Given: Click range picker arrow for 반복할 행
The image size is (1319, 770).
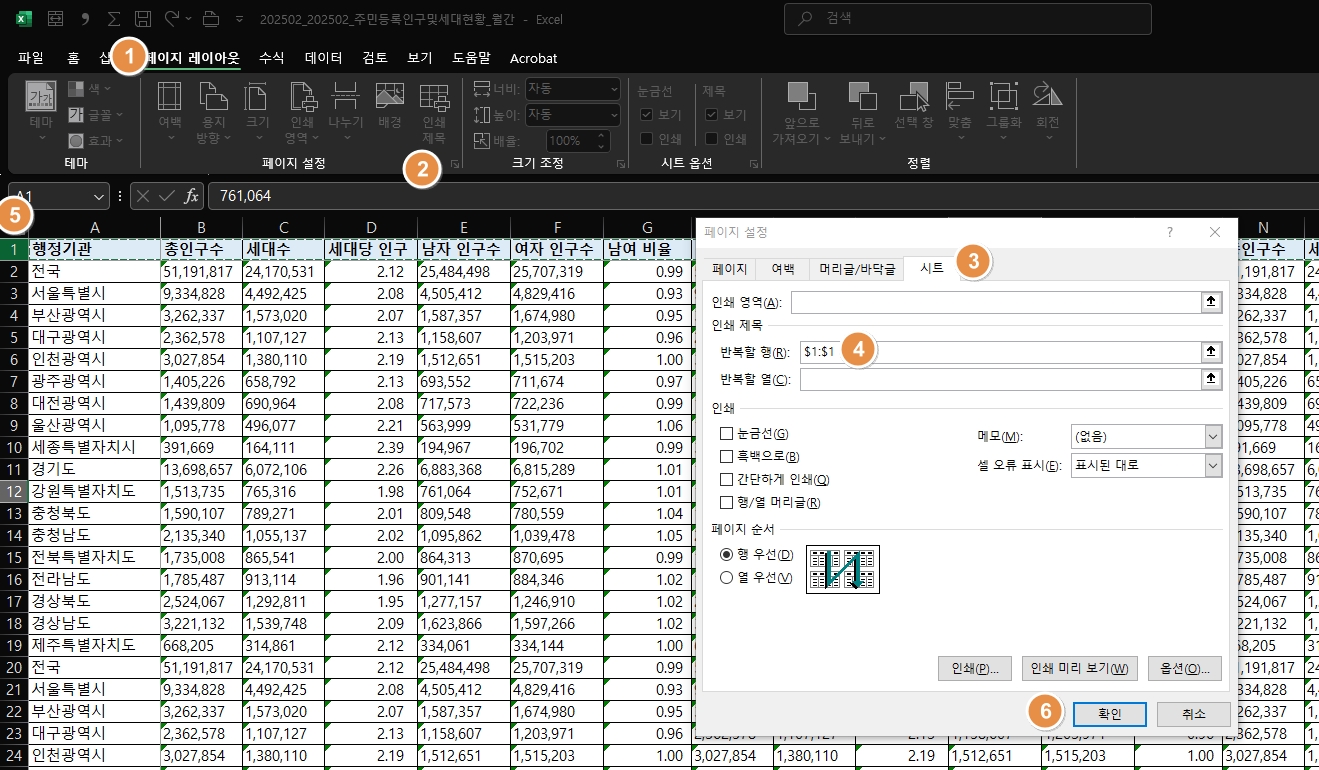Looking at the screenshot, I should coord(1211,352).
